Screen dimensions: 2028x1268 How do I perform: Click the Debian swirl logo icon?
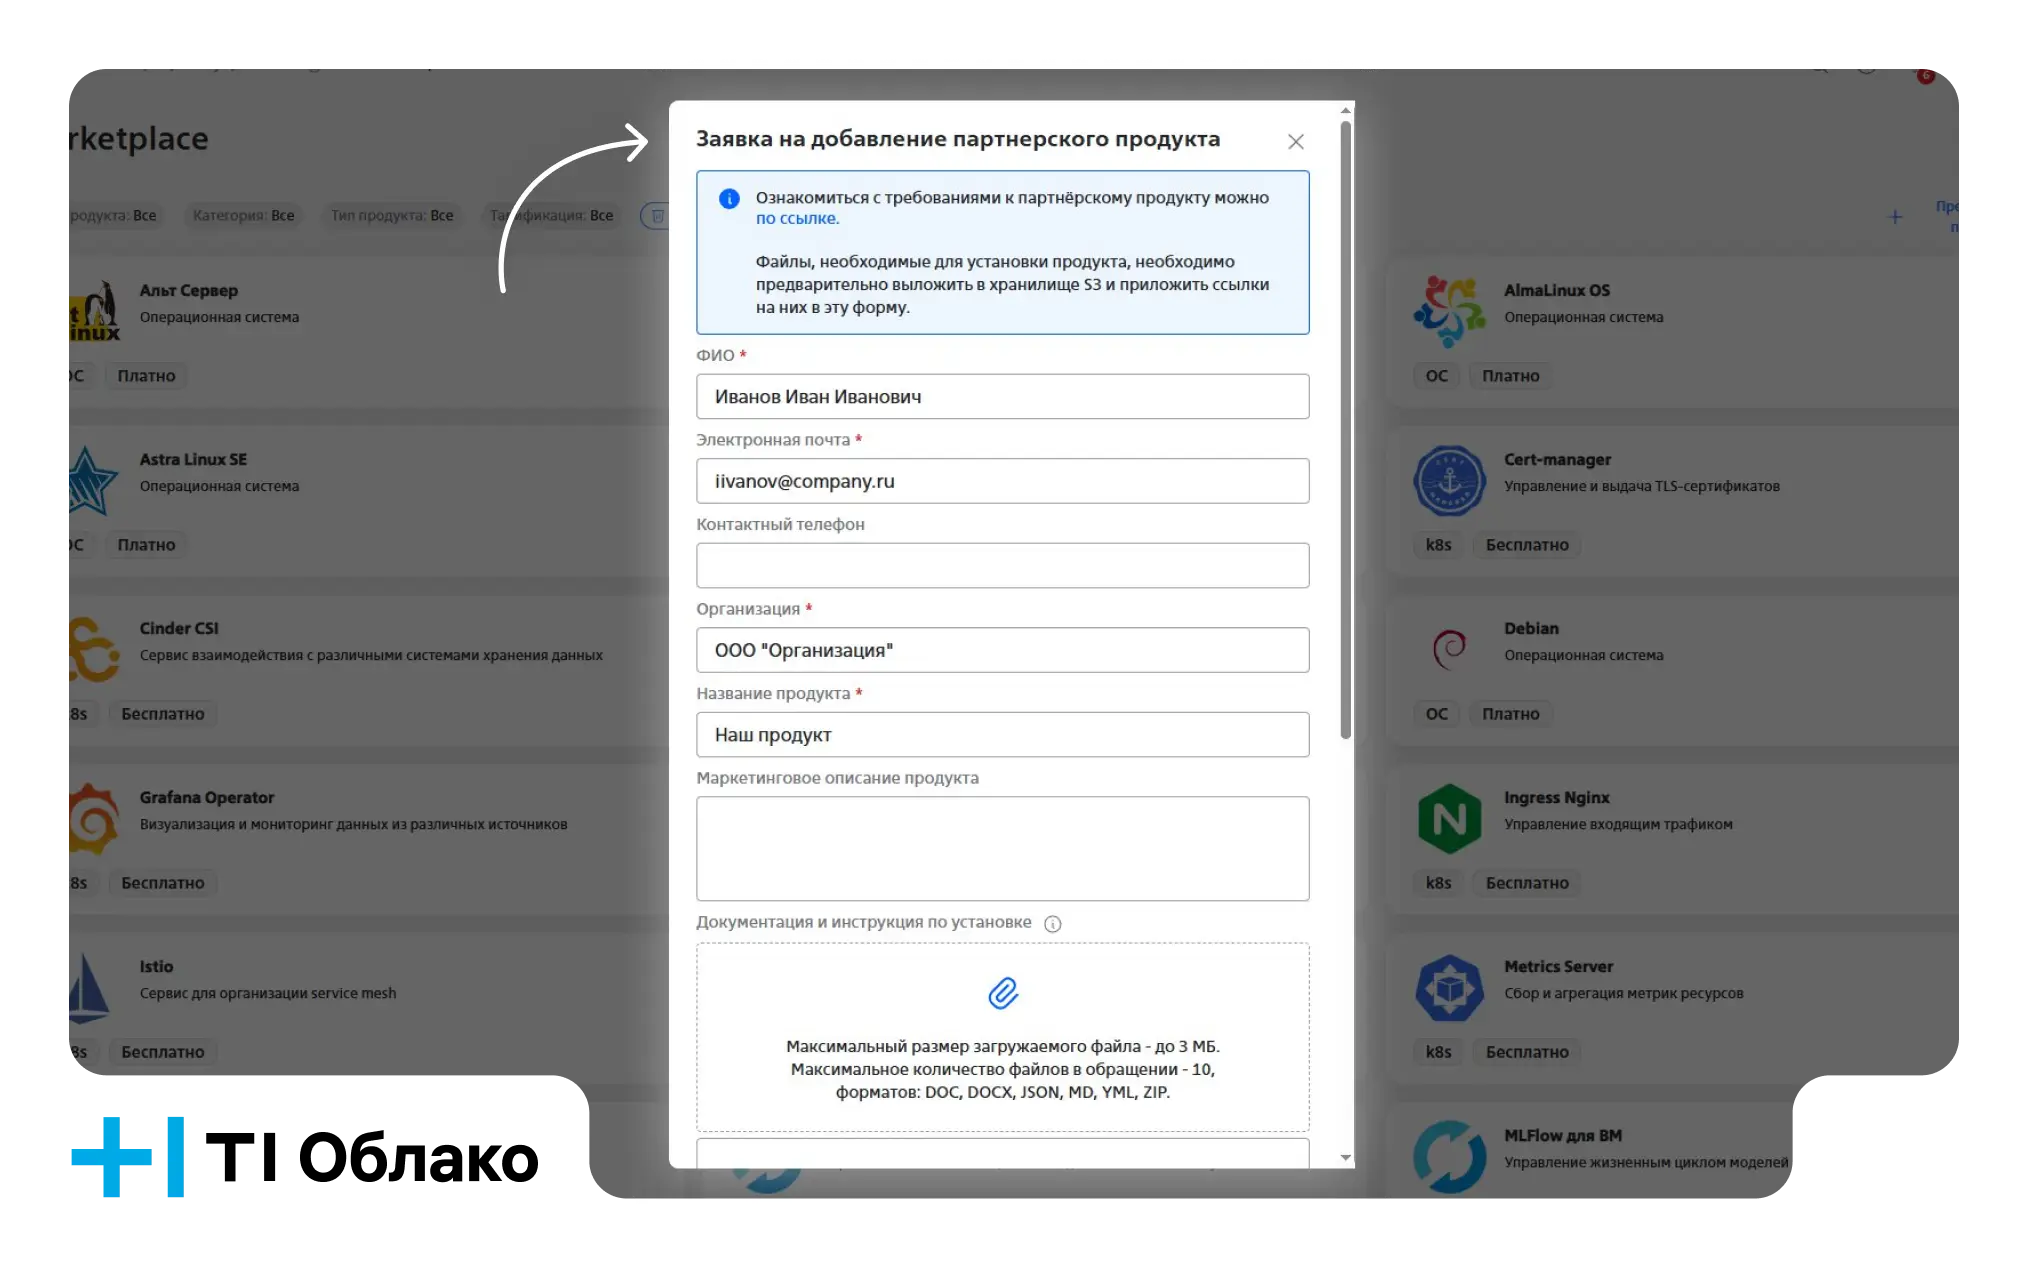coord(1449,649)
